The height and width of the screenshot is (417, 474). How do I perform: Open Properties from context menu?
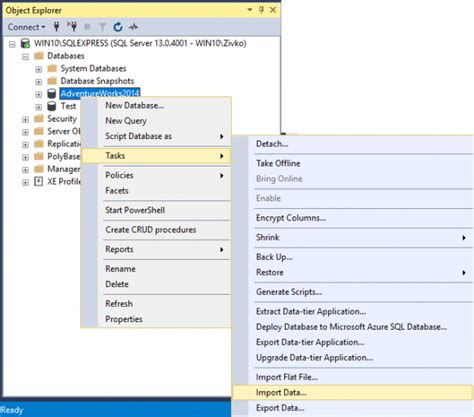(x=156, y=319)
